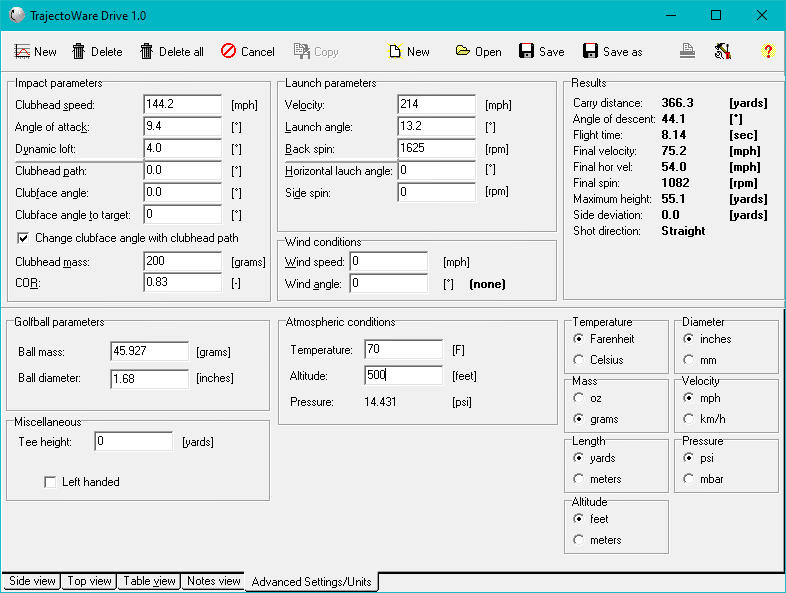
Task: Click the printer icon in toolbar
Action: [x=687, y=52]
